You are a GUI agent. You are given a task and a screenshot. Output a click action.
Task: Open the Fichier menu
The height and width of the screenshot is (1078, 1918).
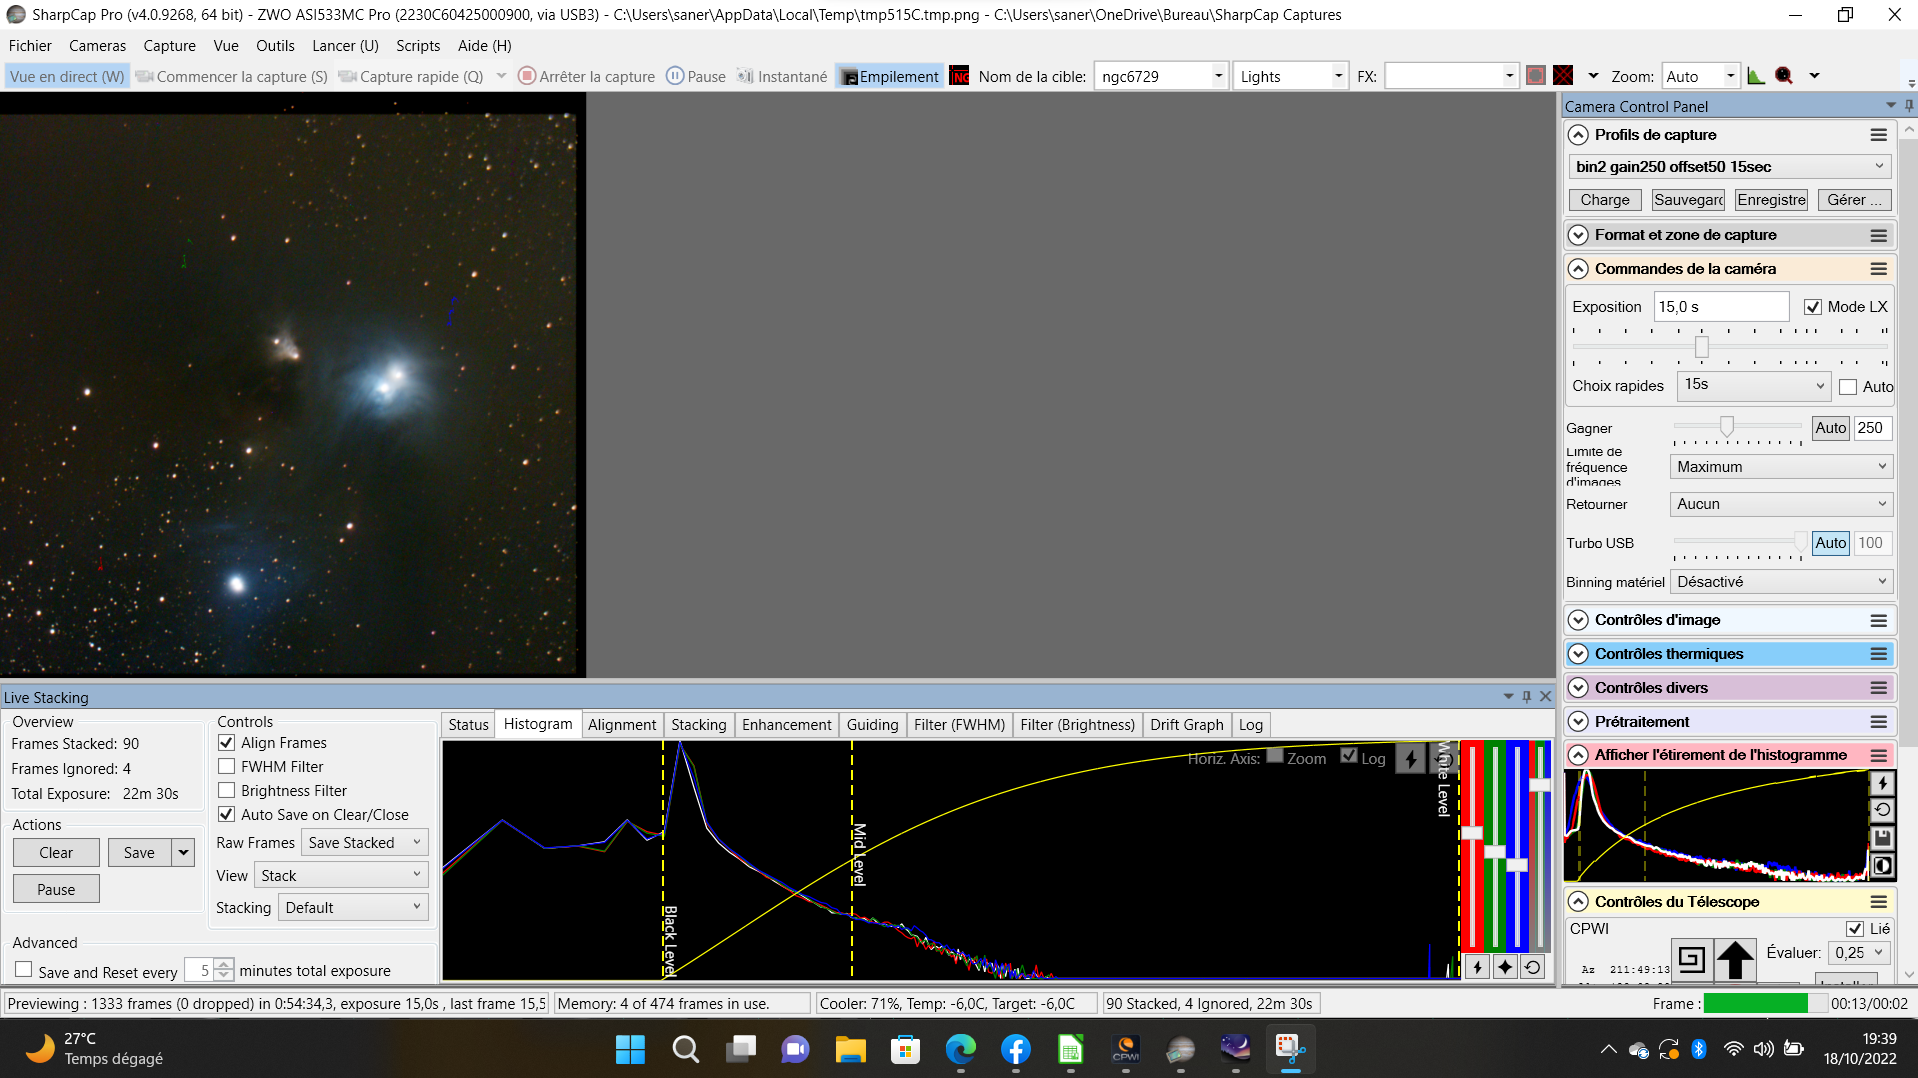coord(30,46)
